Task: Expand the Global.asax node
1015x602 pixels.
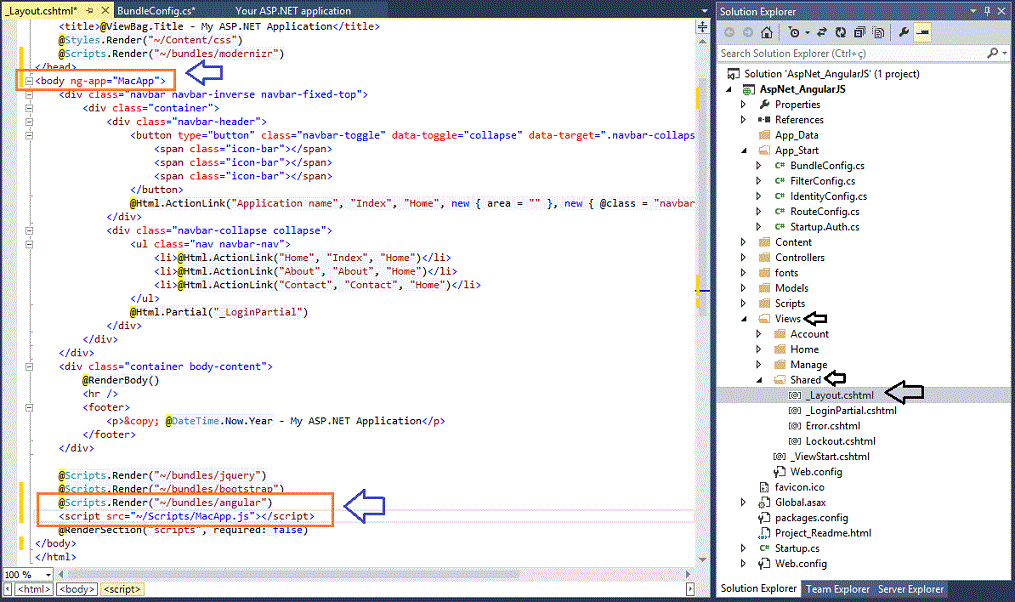Action: [743, 502]
